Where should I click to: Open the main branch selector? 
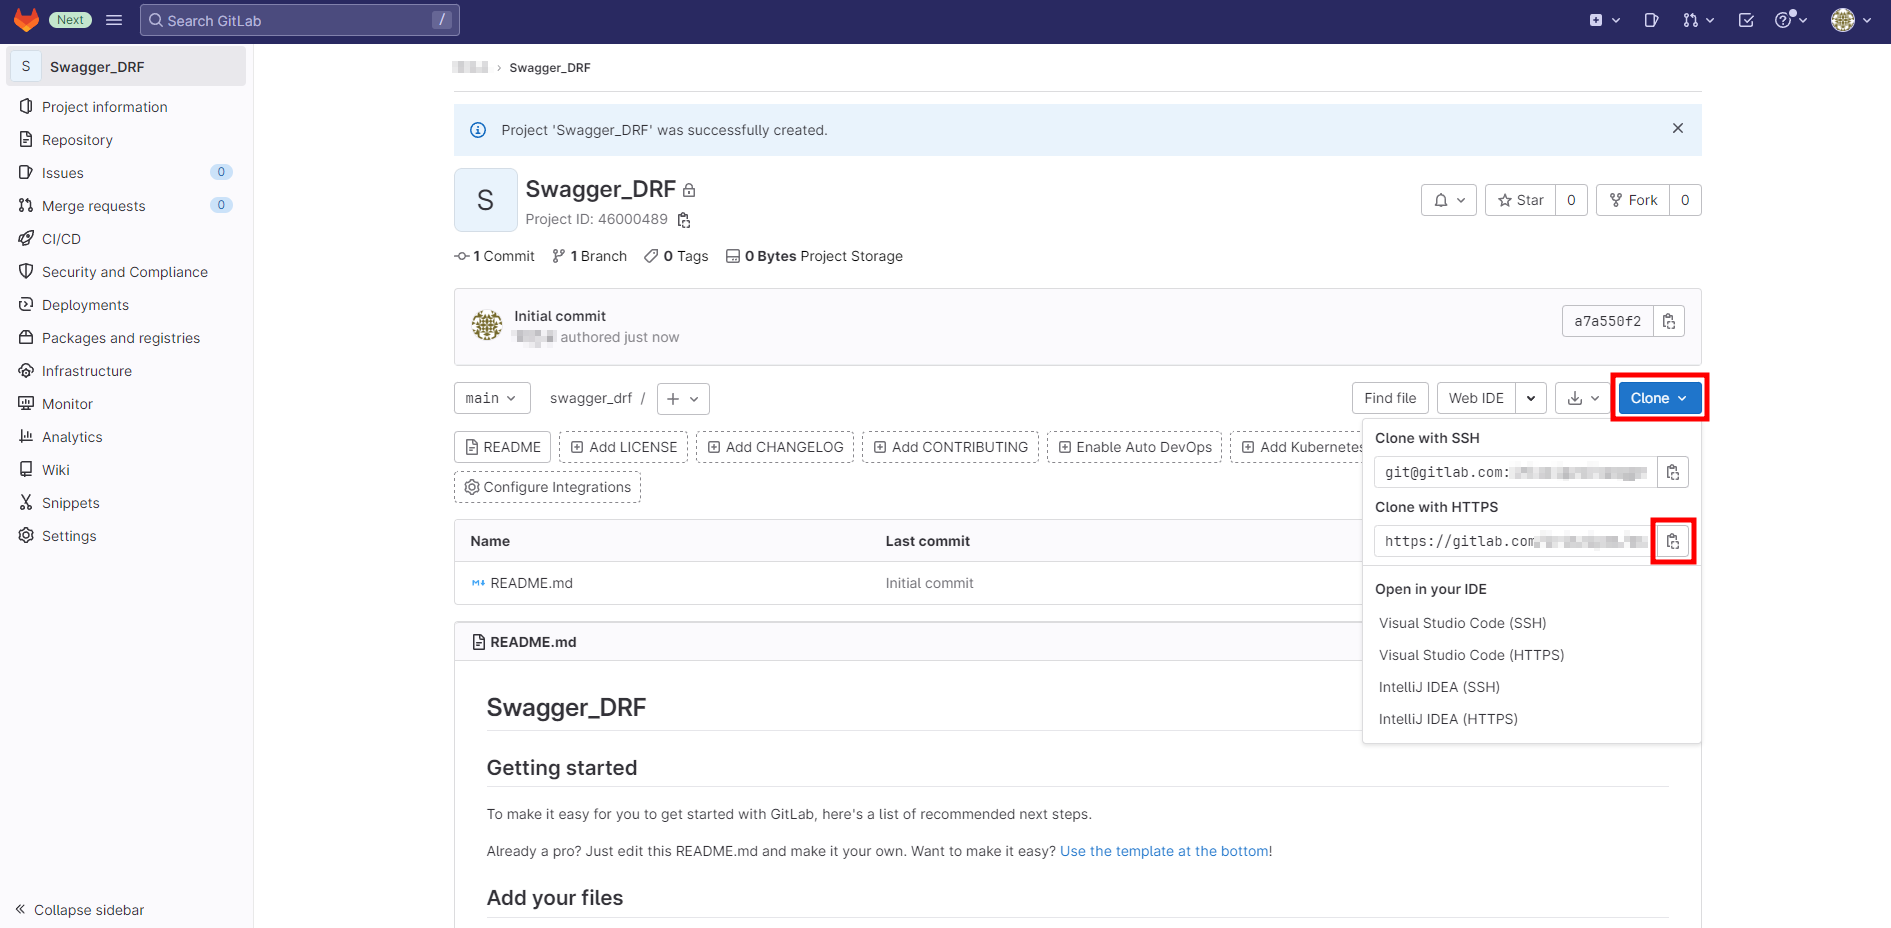pos(492,398)
